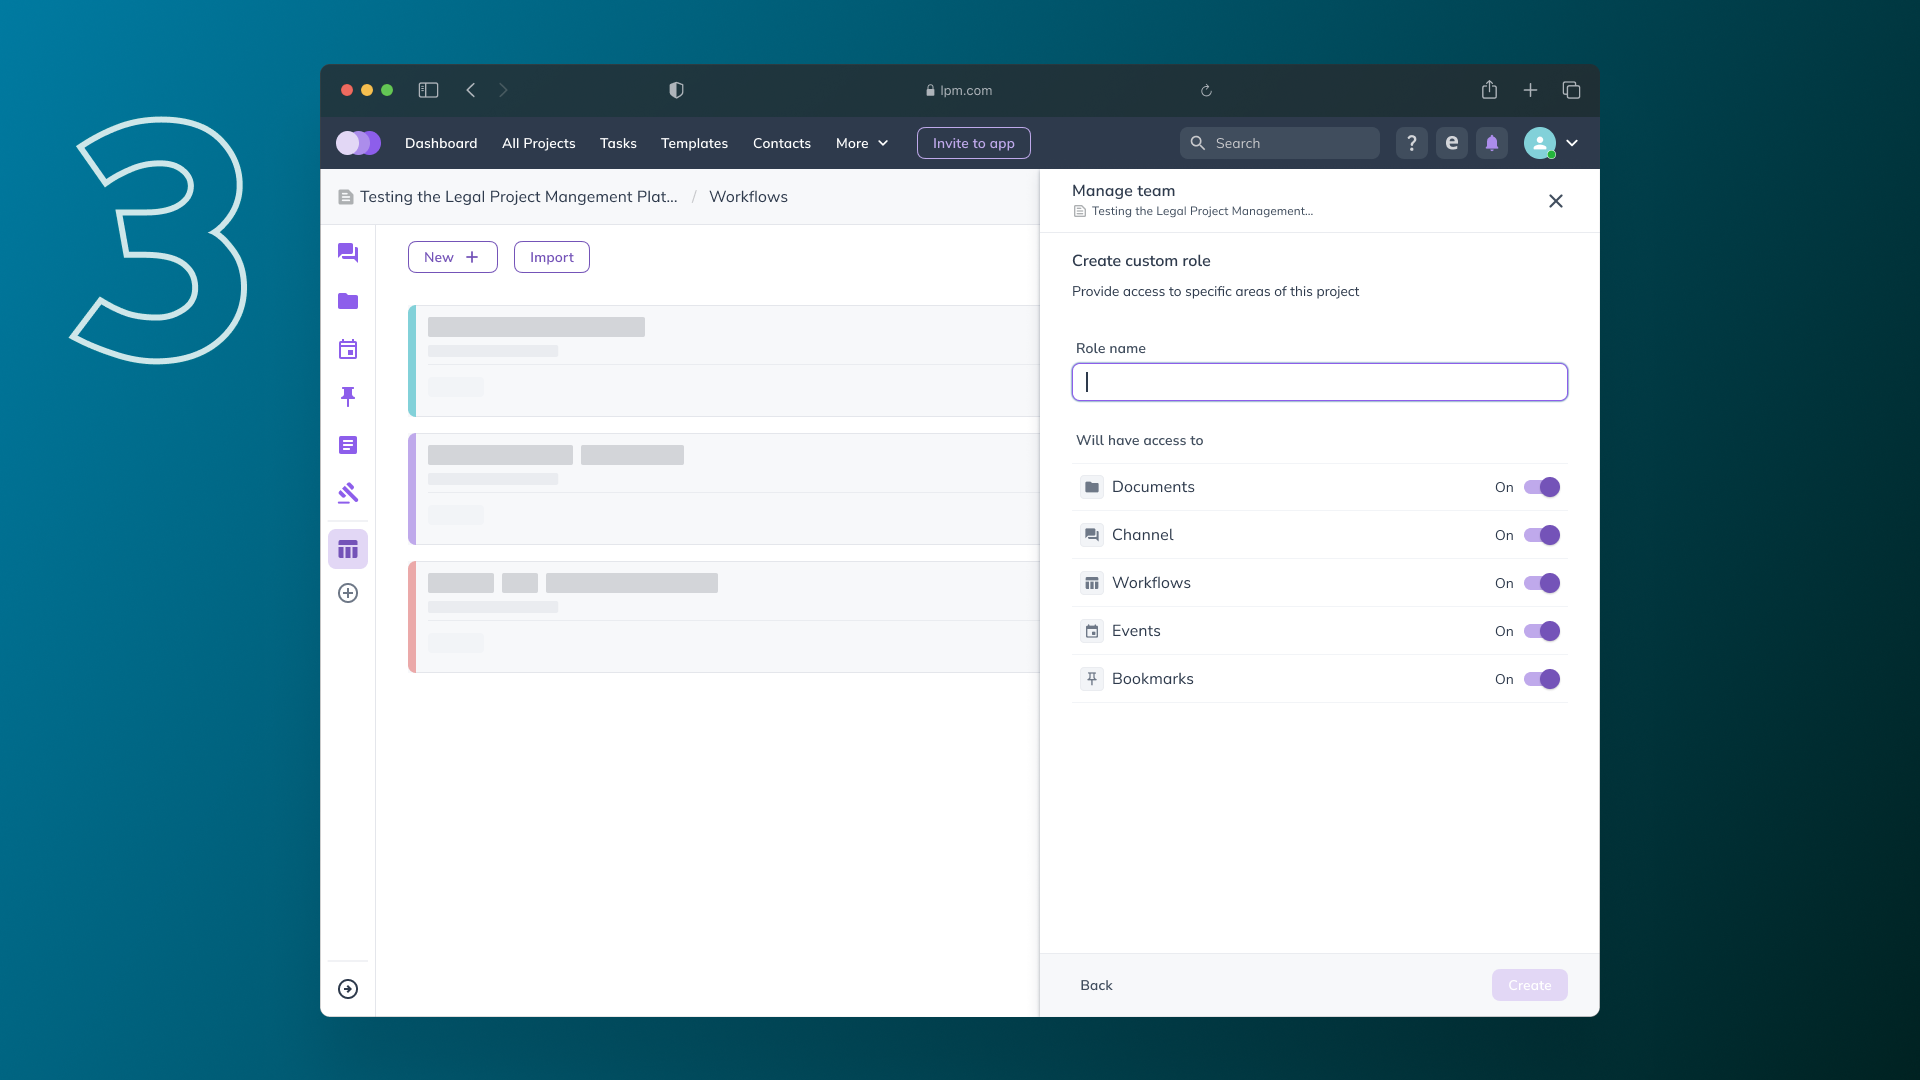Open New workflow plus button
Viewport: 1920px width, 1080px height.
tap(452, 257)
